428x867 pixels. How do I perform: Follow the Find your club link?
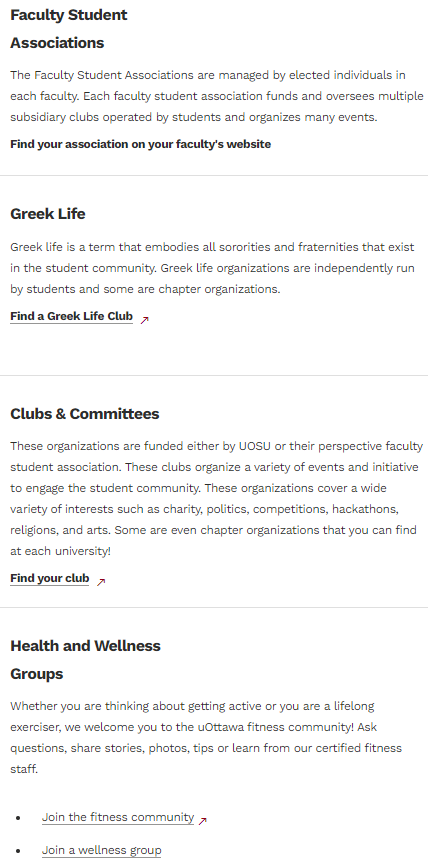49,579
